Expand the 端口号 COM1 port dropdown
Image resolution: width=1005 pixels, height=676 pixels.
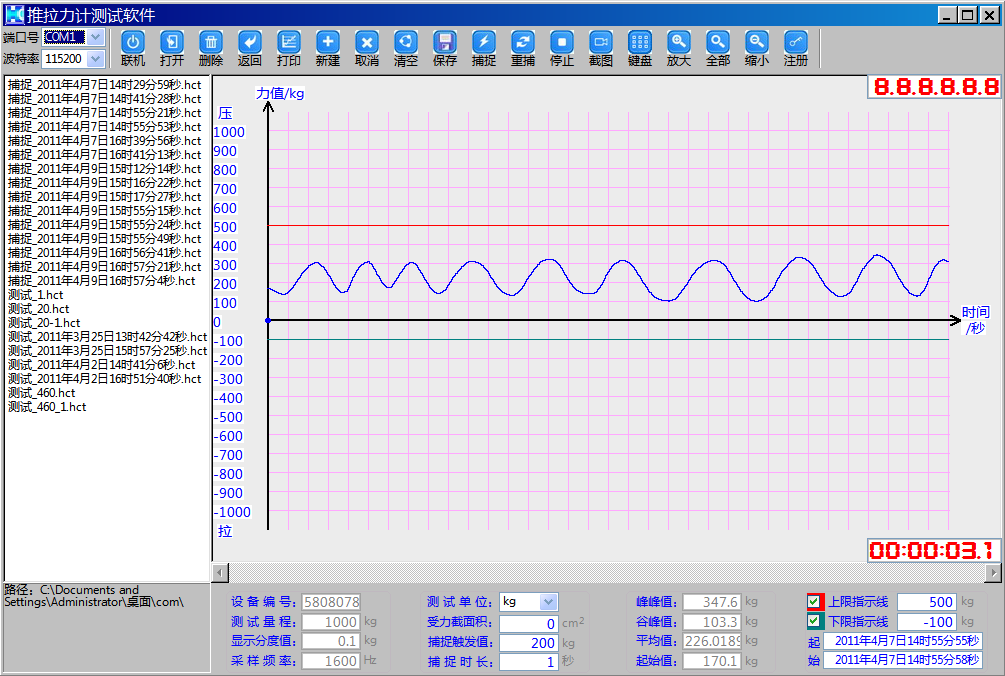(95, 37)
